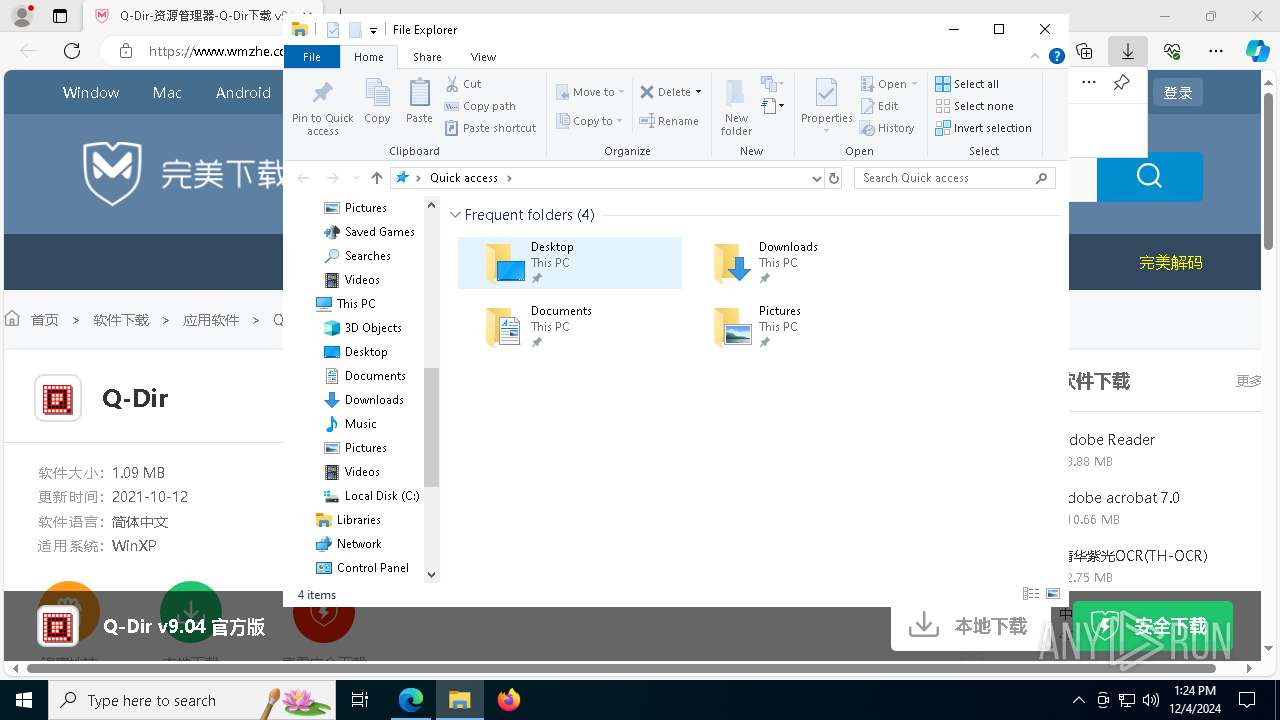Switch to large icons view in status bar
Image resolution: width=1280 pixels, height=720 pixels.
[1053, 594]
